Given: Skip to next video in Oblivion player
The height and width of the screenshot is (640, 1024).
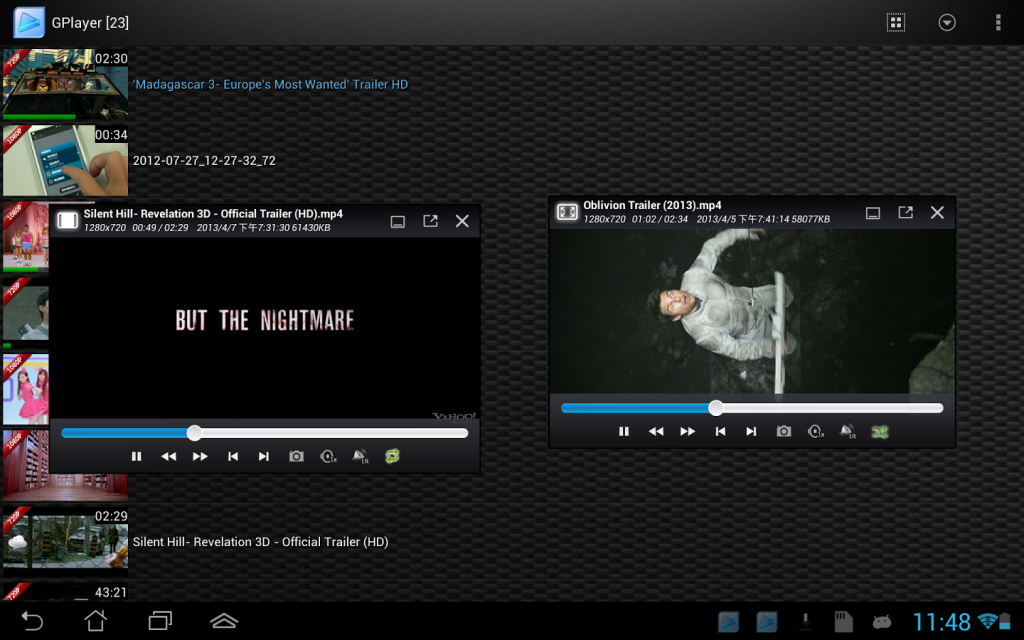Looking at the screenshot, I should pyautogui.click(x=751, y=431).
